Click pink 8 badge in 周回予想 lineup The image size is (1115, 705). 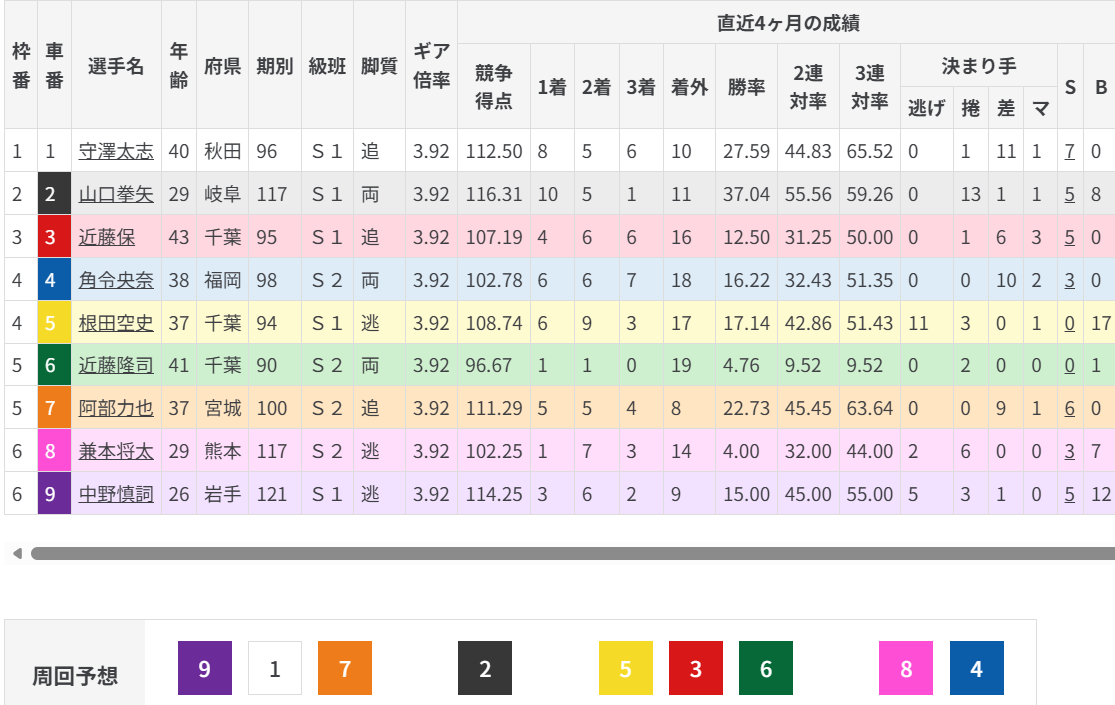(906, 668)
